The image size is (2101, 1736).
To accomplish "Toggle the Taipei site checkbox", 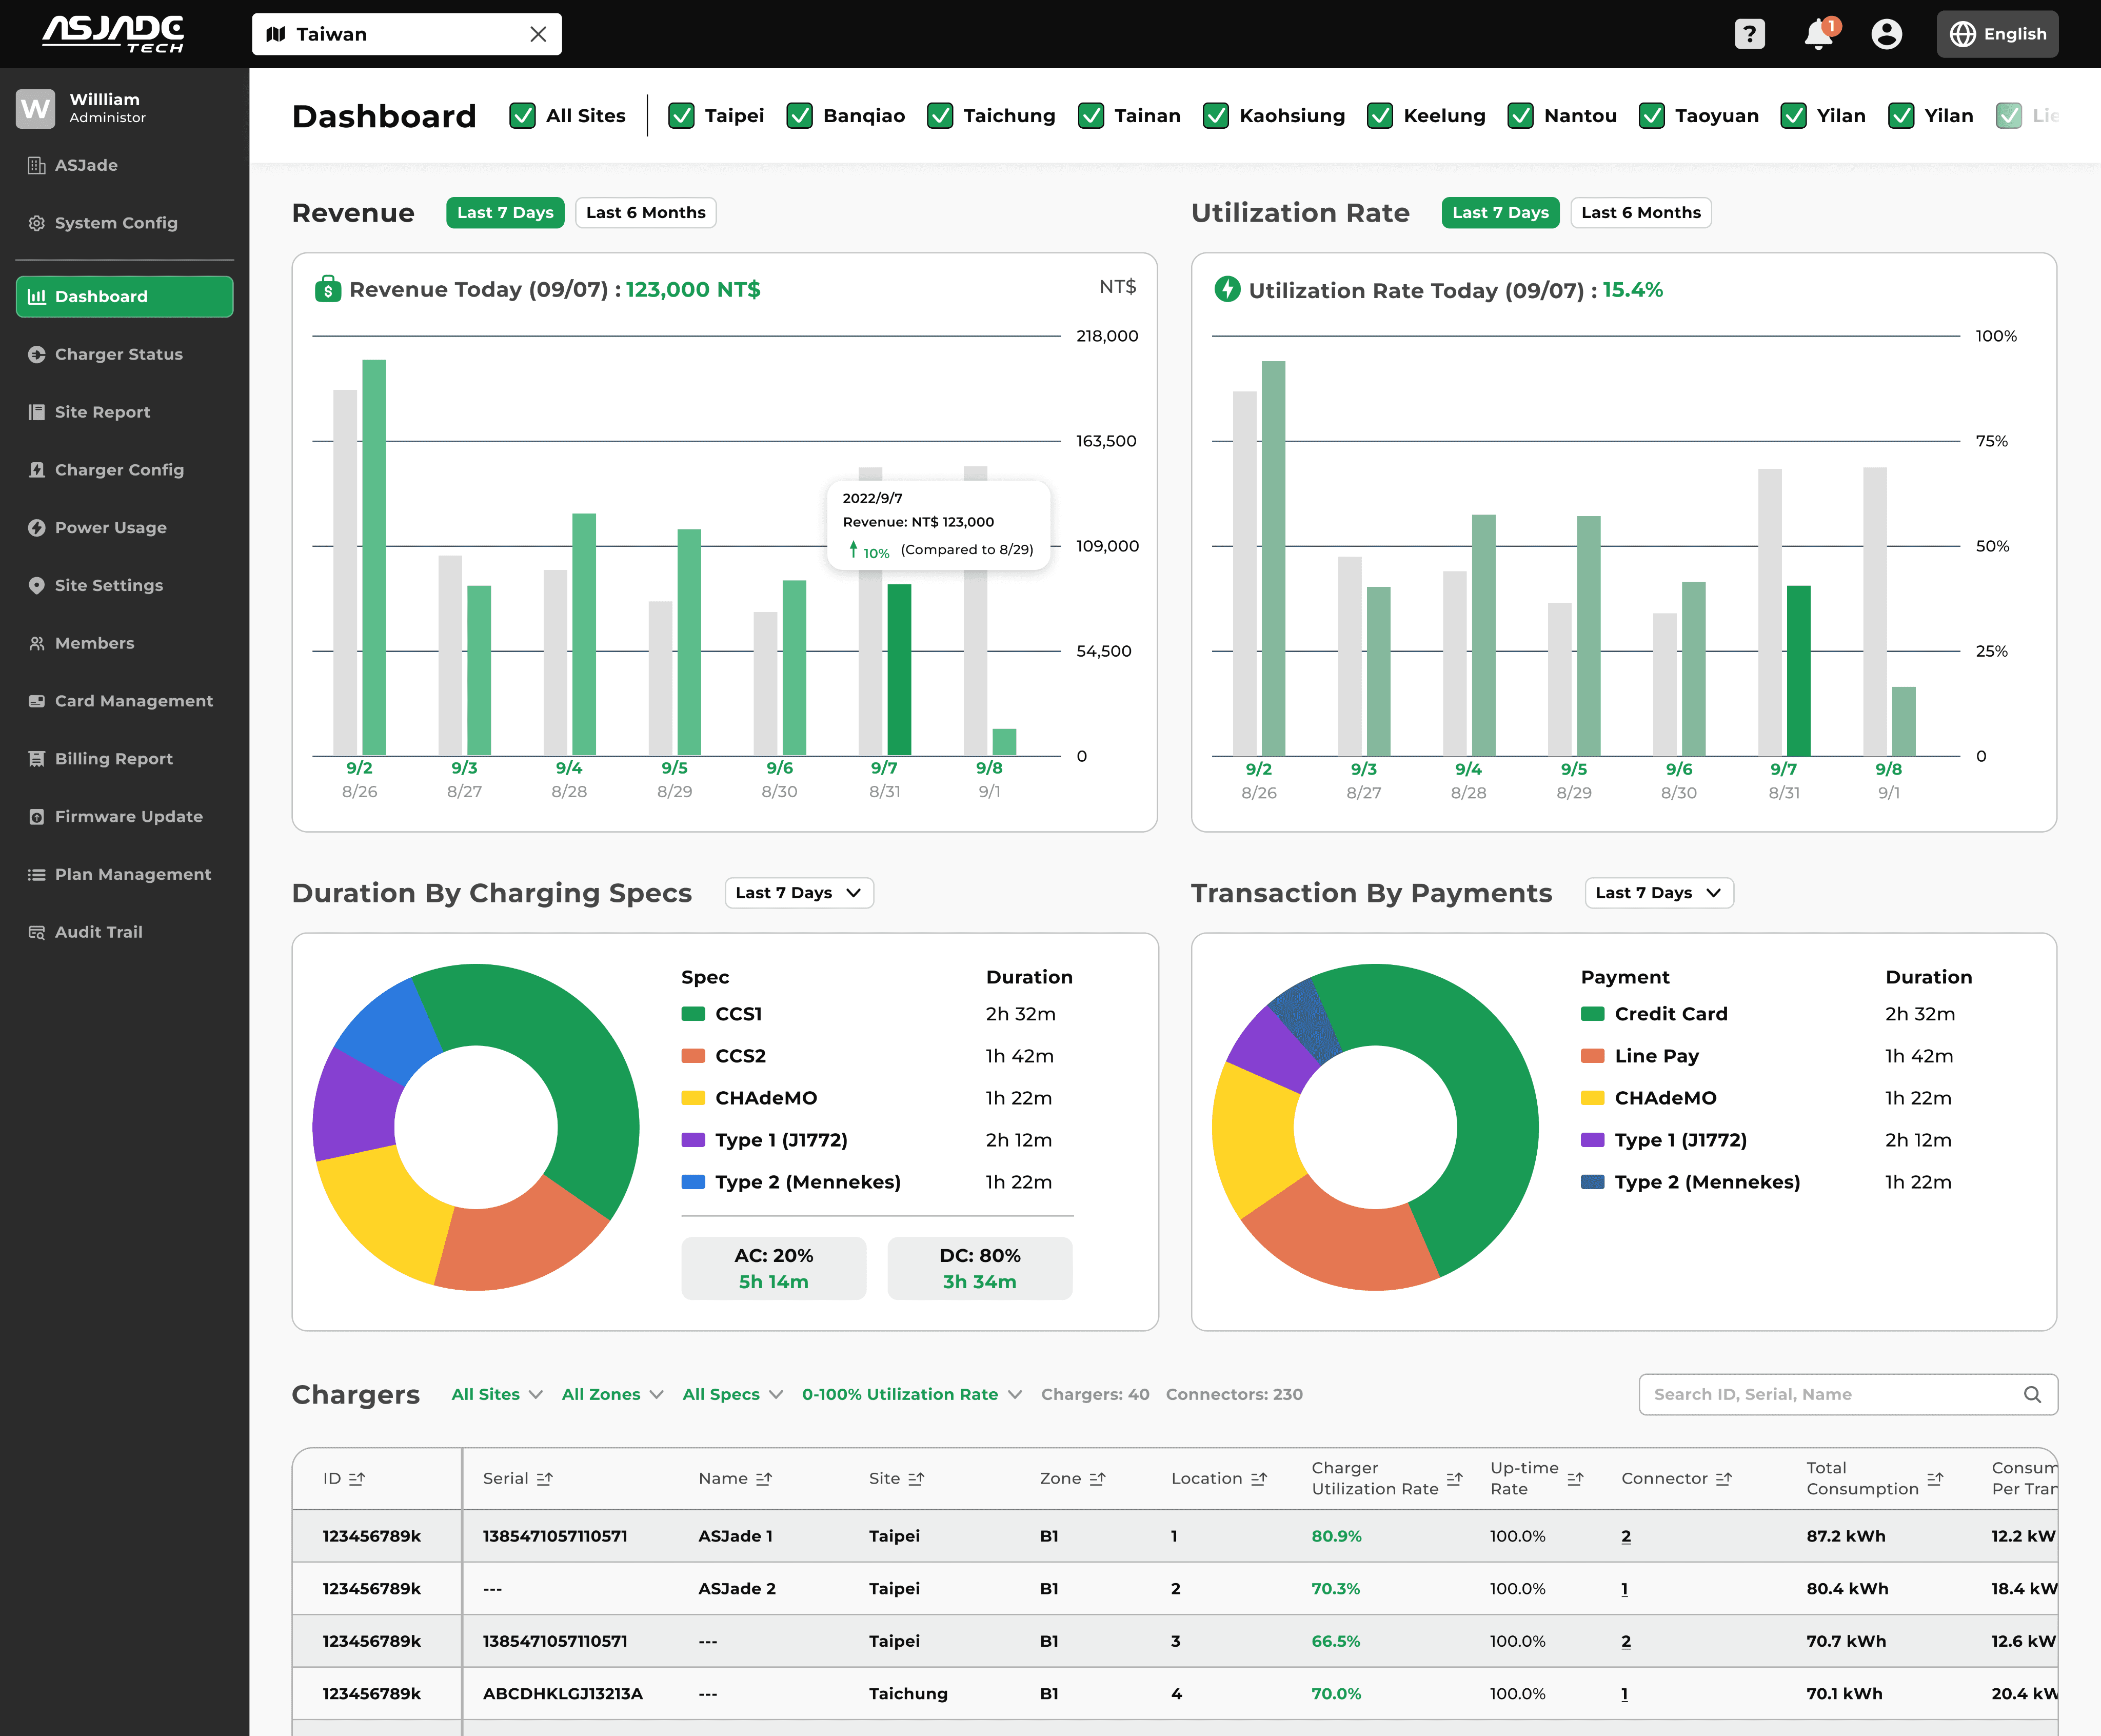I will click(x=681, y=116).
